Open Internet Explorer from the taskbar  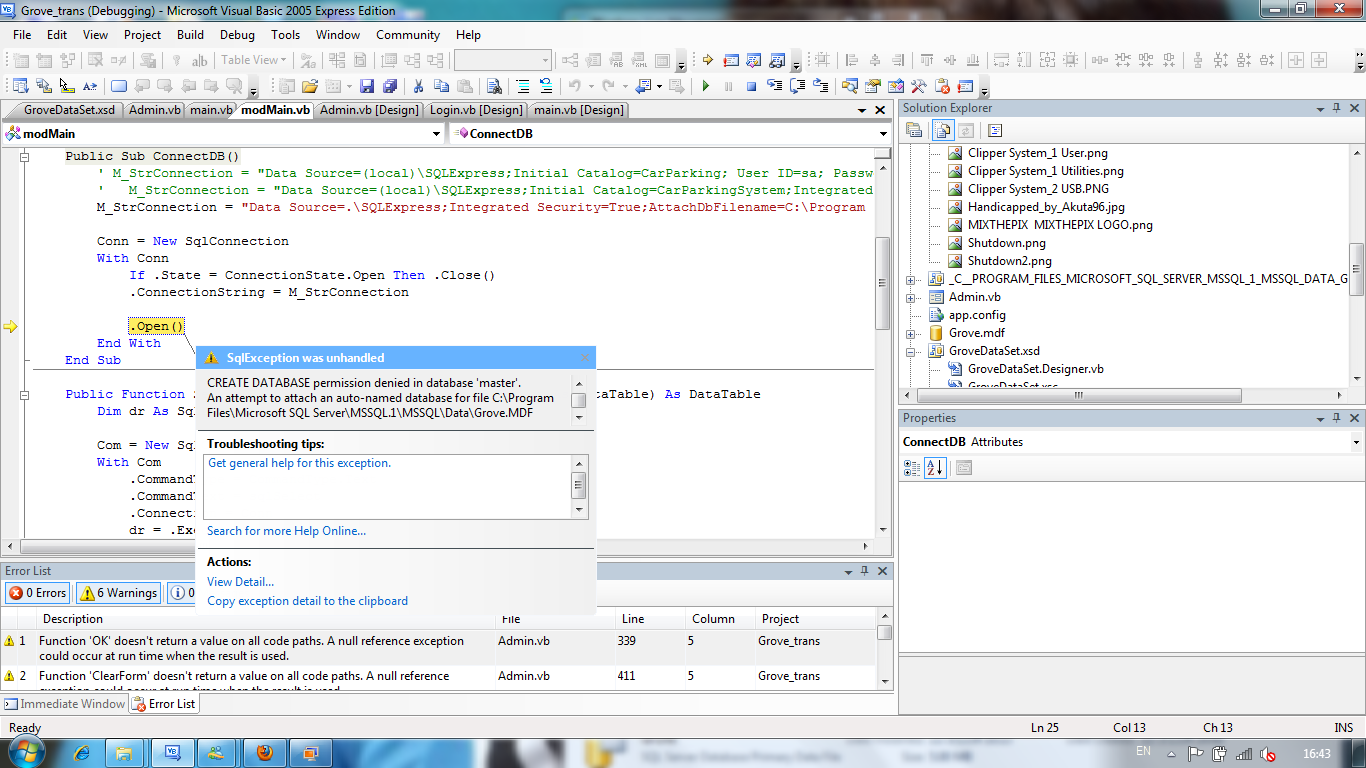(x=82, y=752)
